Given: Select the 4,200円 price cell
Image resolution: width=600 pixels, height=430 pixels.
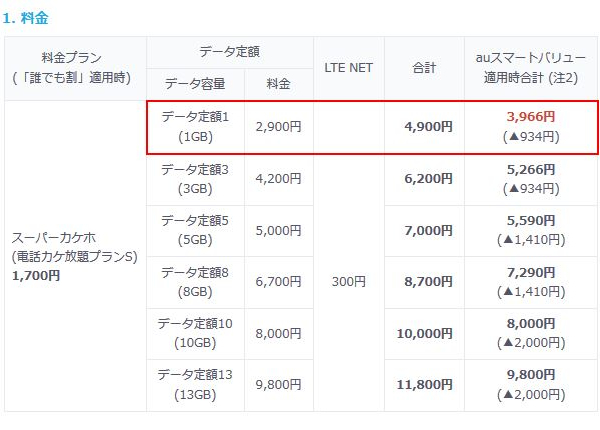Looking at the screenshot, I should (x=279, y=180).
